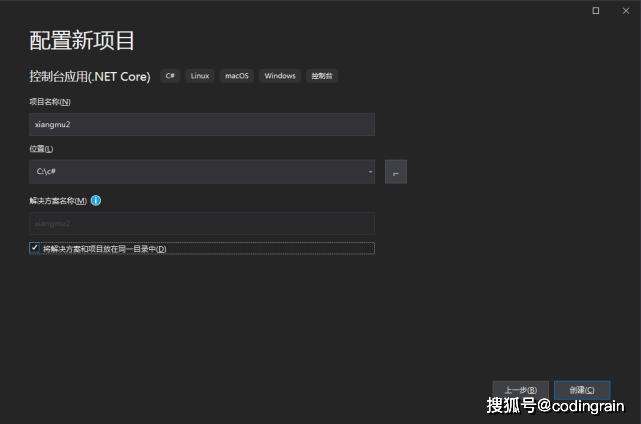The width and height of the screenshot is (641, 424).
Task: Click the disabled solution name field
Action: click(202, 223)
